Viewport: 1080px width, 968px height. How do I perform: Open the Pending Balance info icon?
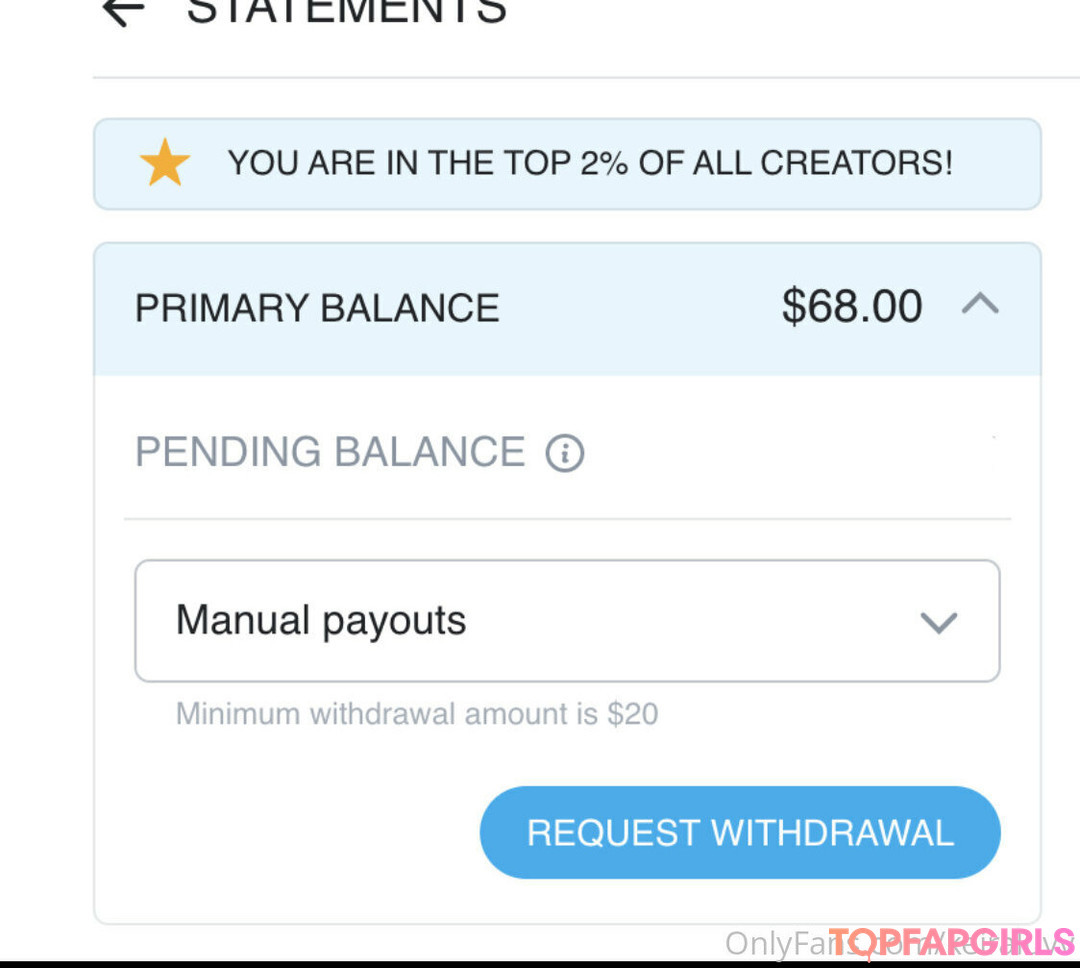pyautogui.click(x=565, y=453)
